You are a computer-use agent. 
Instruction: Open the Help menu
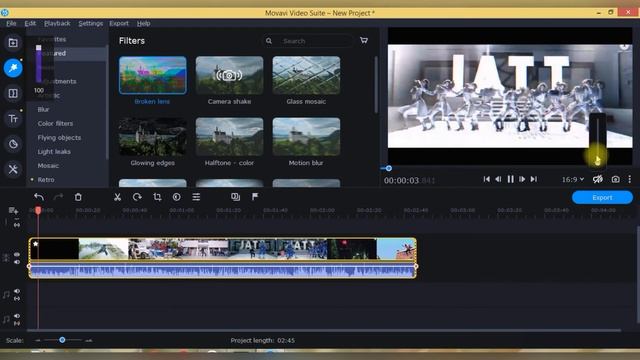pyautogui.click(x=143, y=23)
